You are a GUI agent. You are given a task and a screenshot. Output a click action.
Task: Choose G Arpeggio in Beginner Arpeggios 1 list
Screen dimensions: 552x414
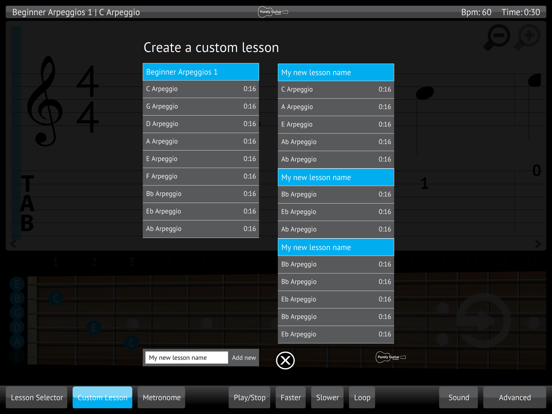tap(201, 106)
